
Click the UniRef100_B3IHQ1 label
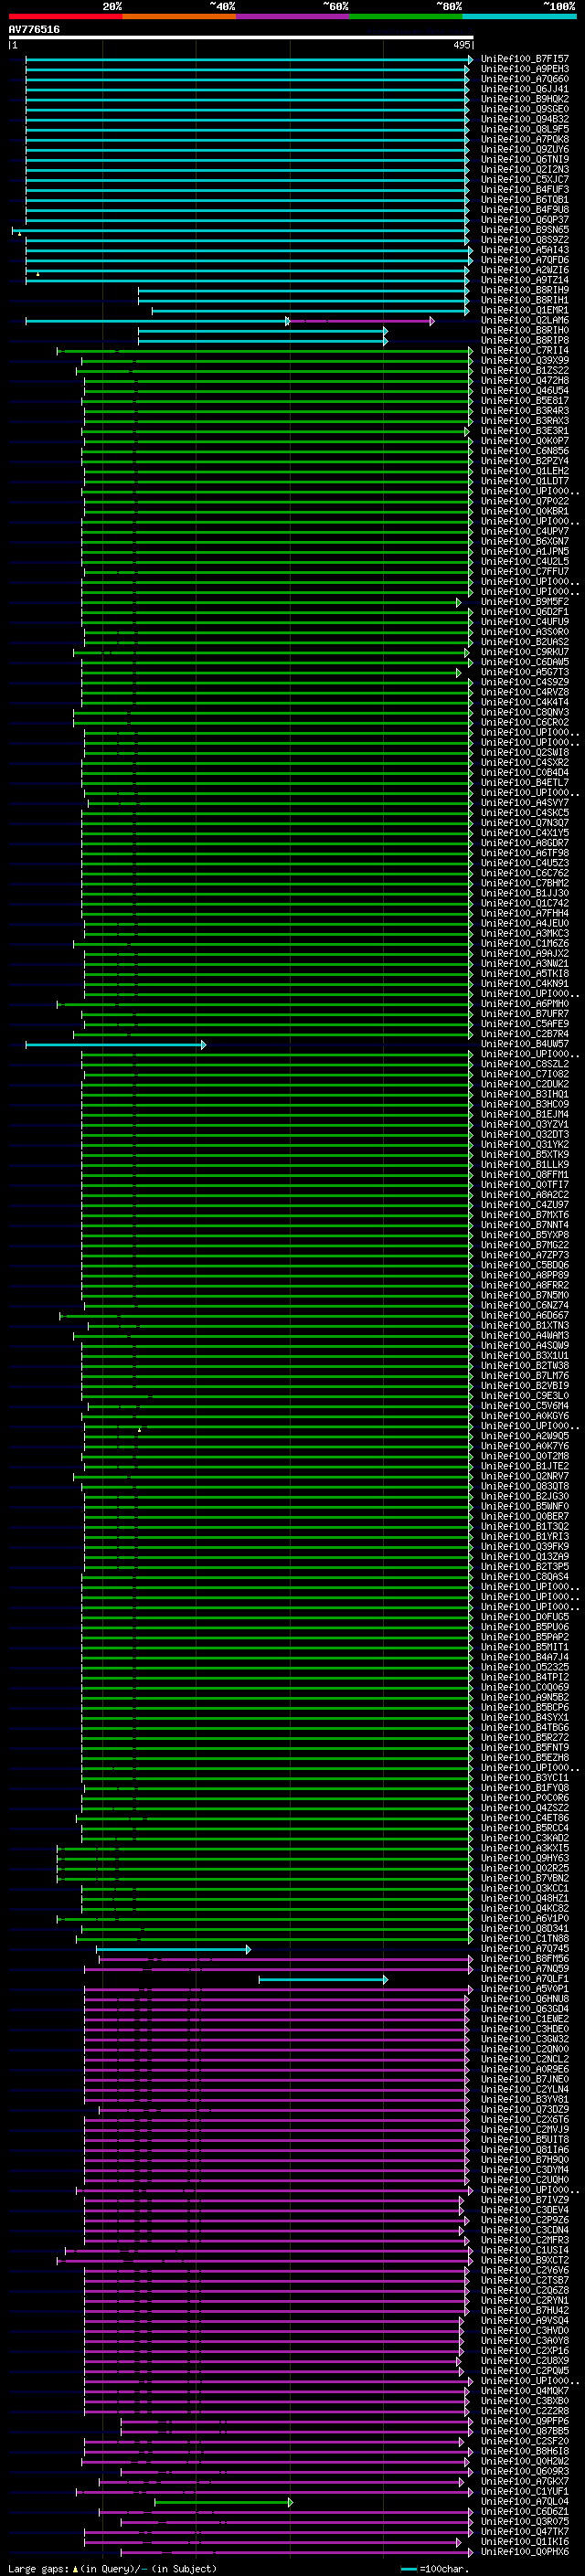[524, 1095]
